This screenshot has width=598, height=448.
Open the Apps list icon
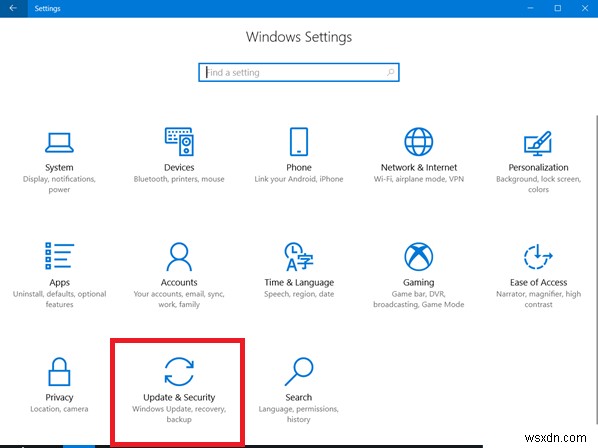(x=59, y=256)
